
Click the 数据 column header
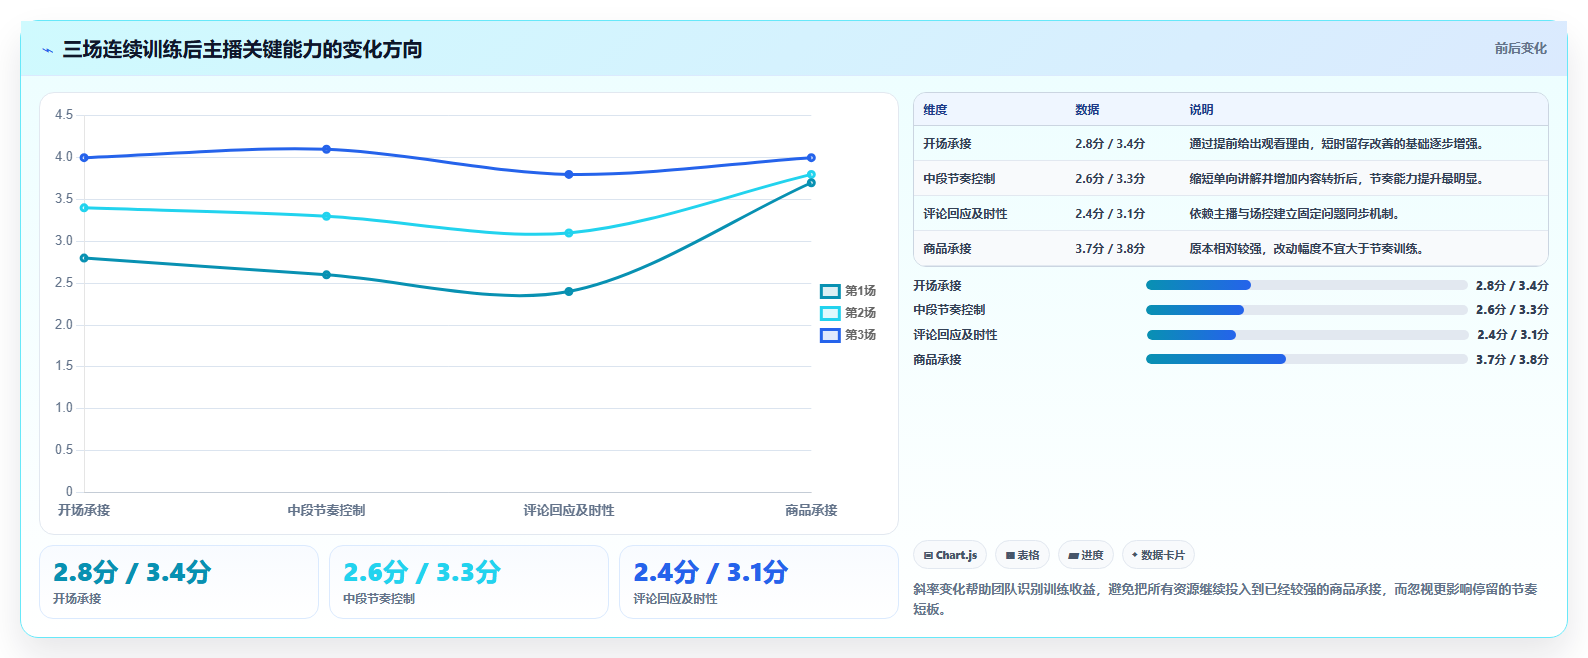point(1087,110)
